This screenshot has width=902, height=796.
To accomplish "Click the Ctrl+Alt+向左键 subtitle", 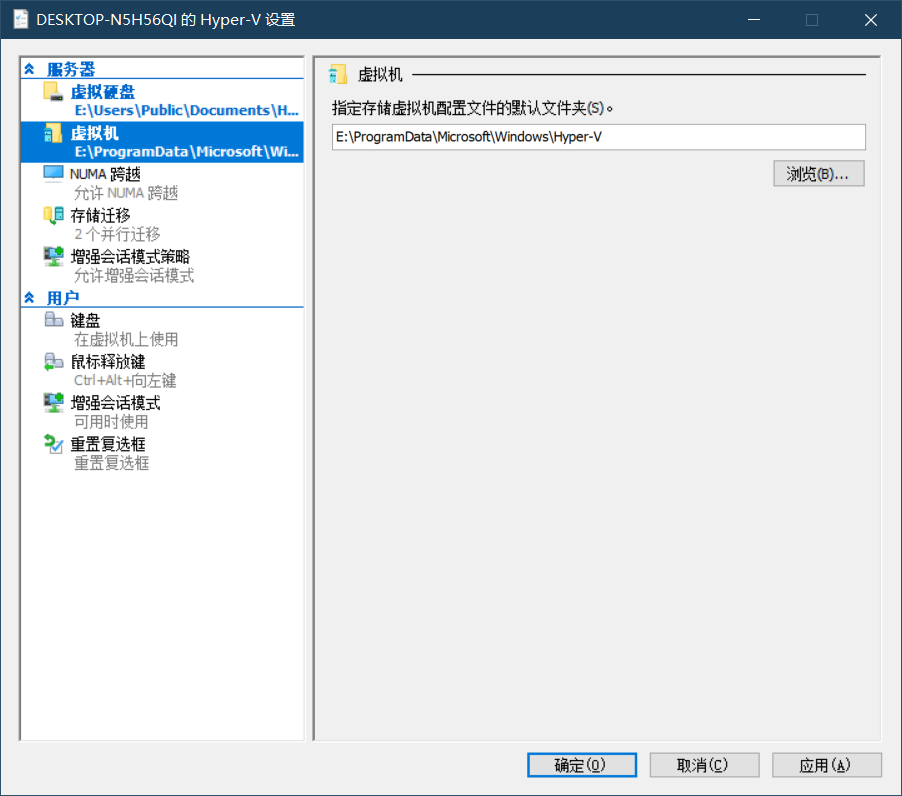I will (x=125, y=381).
